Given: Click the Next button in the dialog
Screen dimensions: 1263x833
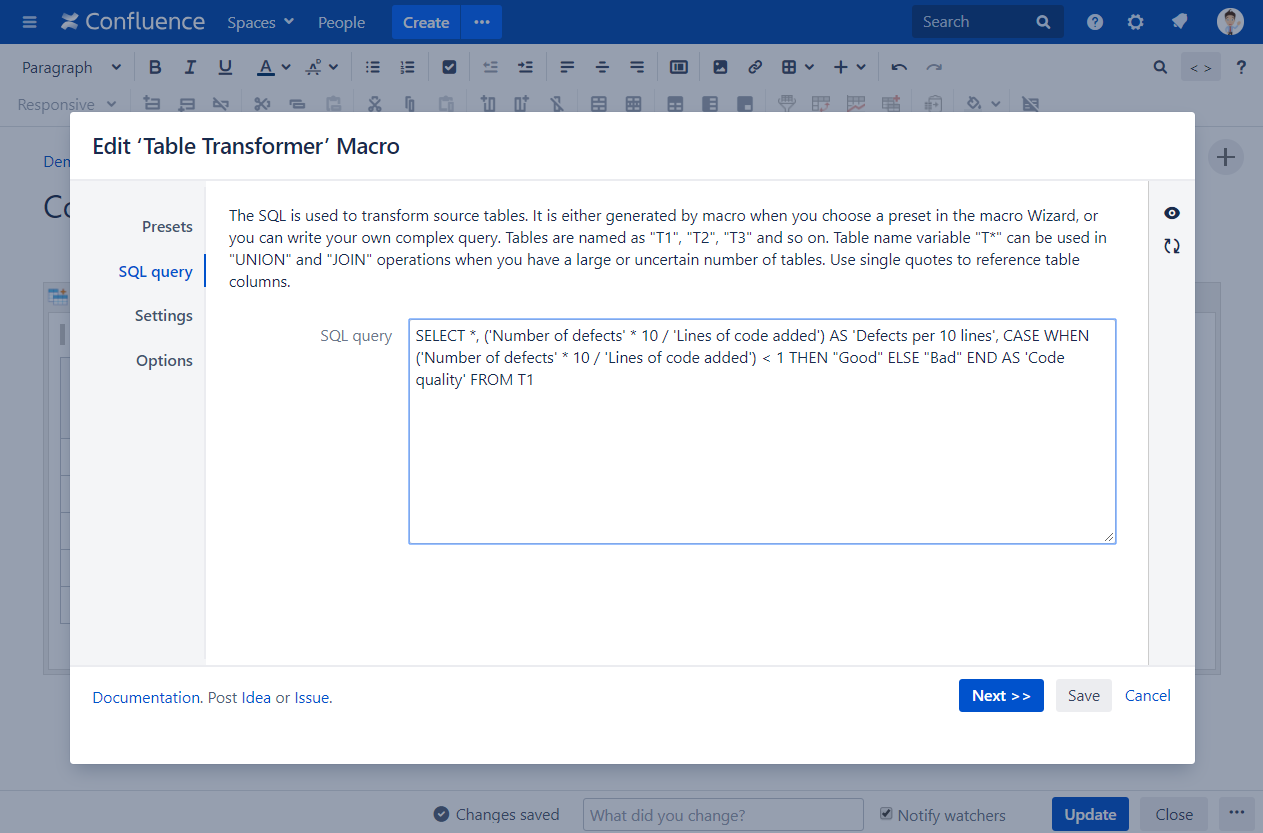Looking at the screenshot, I should (x=1001, y=695).
